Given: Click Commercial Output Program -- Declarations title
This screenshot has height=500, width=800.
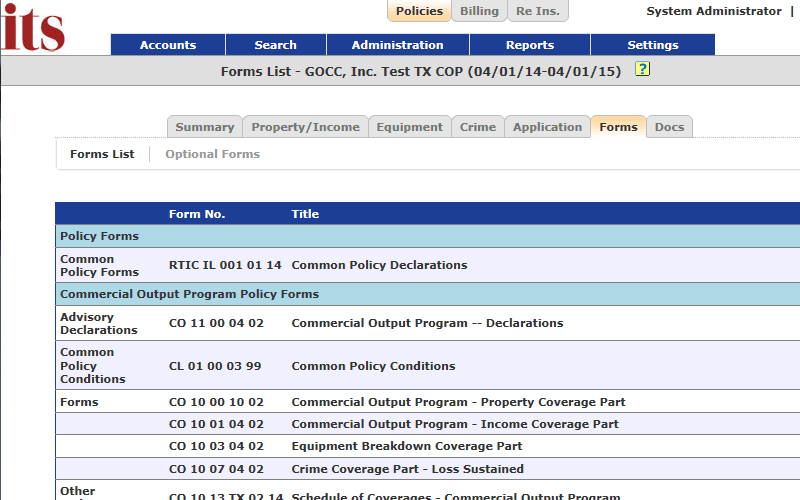Looking at the screenshot, I should pos(427,323).
